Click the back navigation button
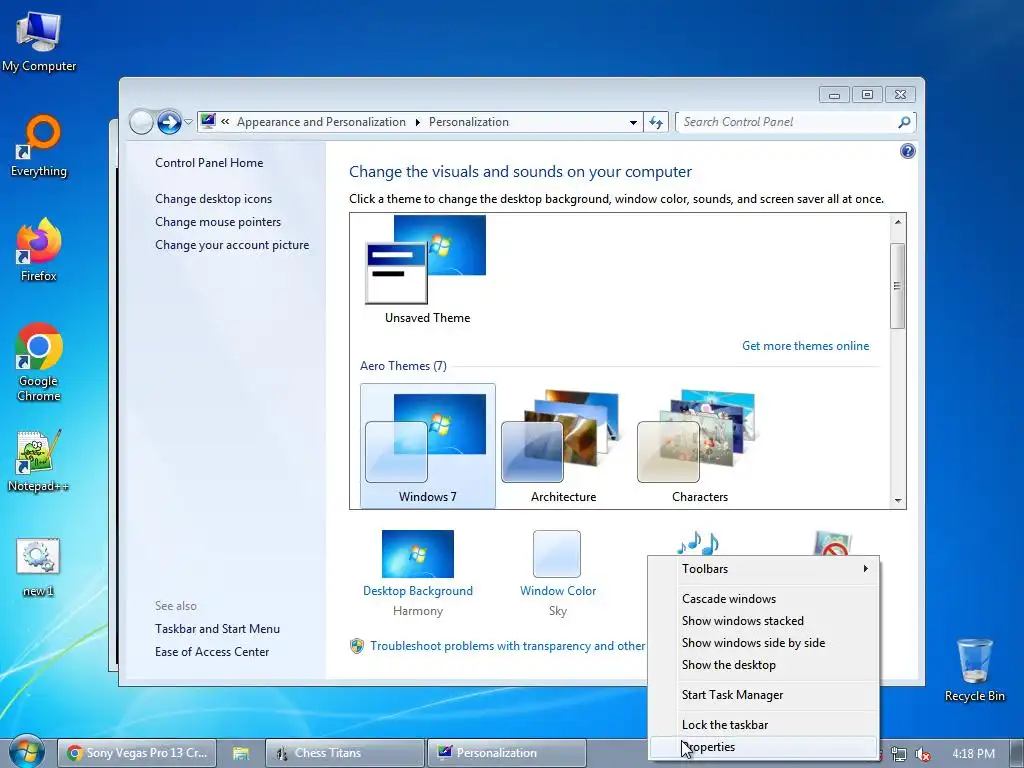The width and height of the screenshot is (1024, 768). tap(141, 121)
